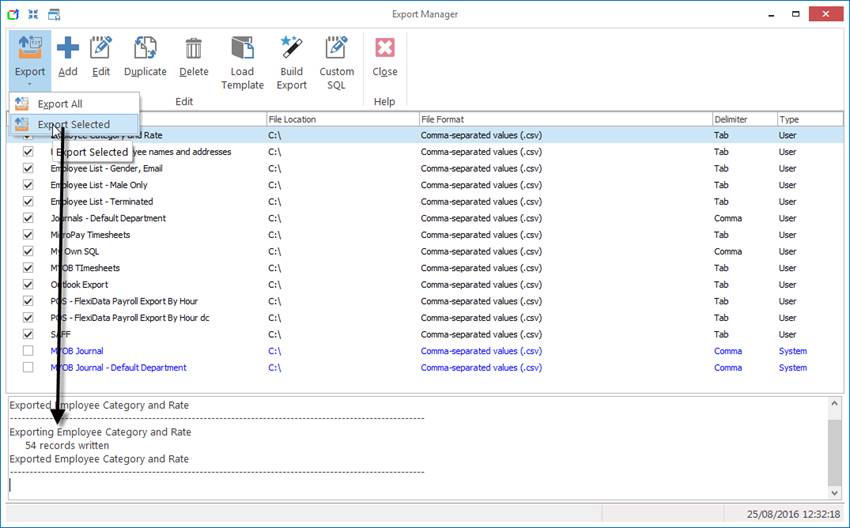Click the log panel scroll up arrow
Screen dimensions: 850x528
(834, 404)
